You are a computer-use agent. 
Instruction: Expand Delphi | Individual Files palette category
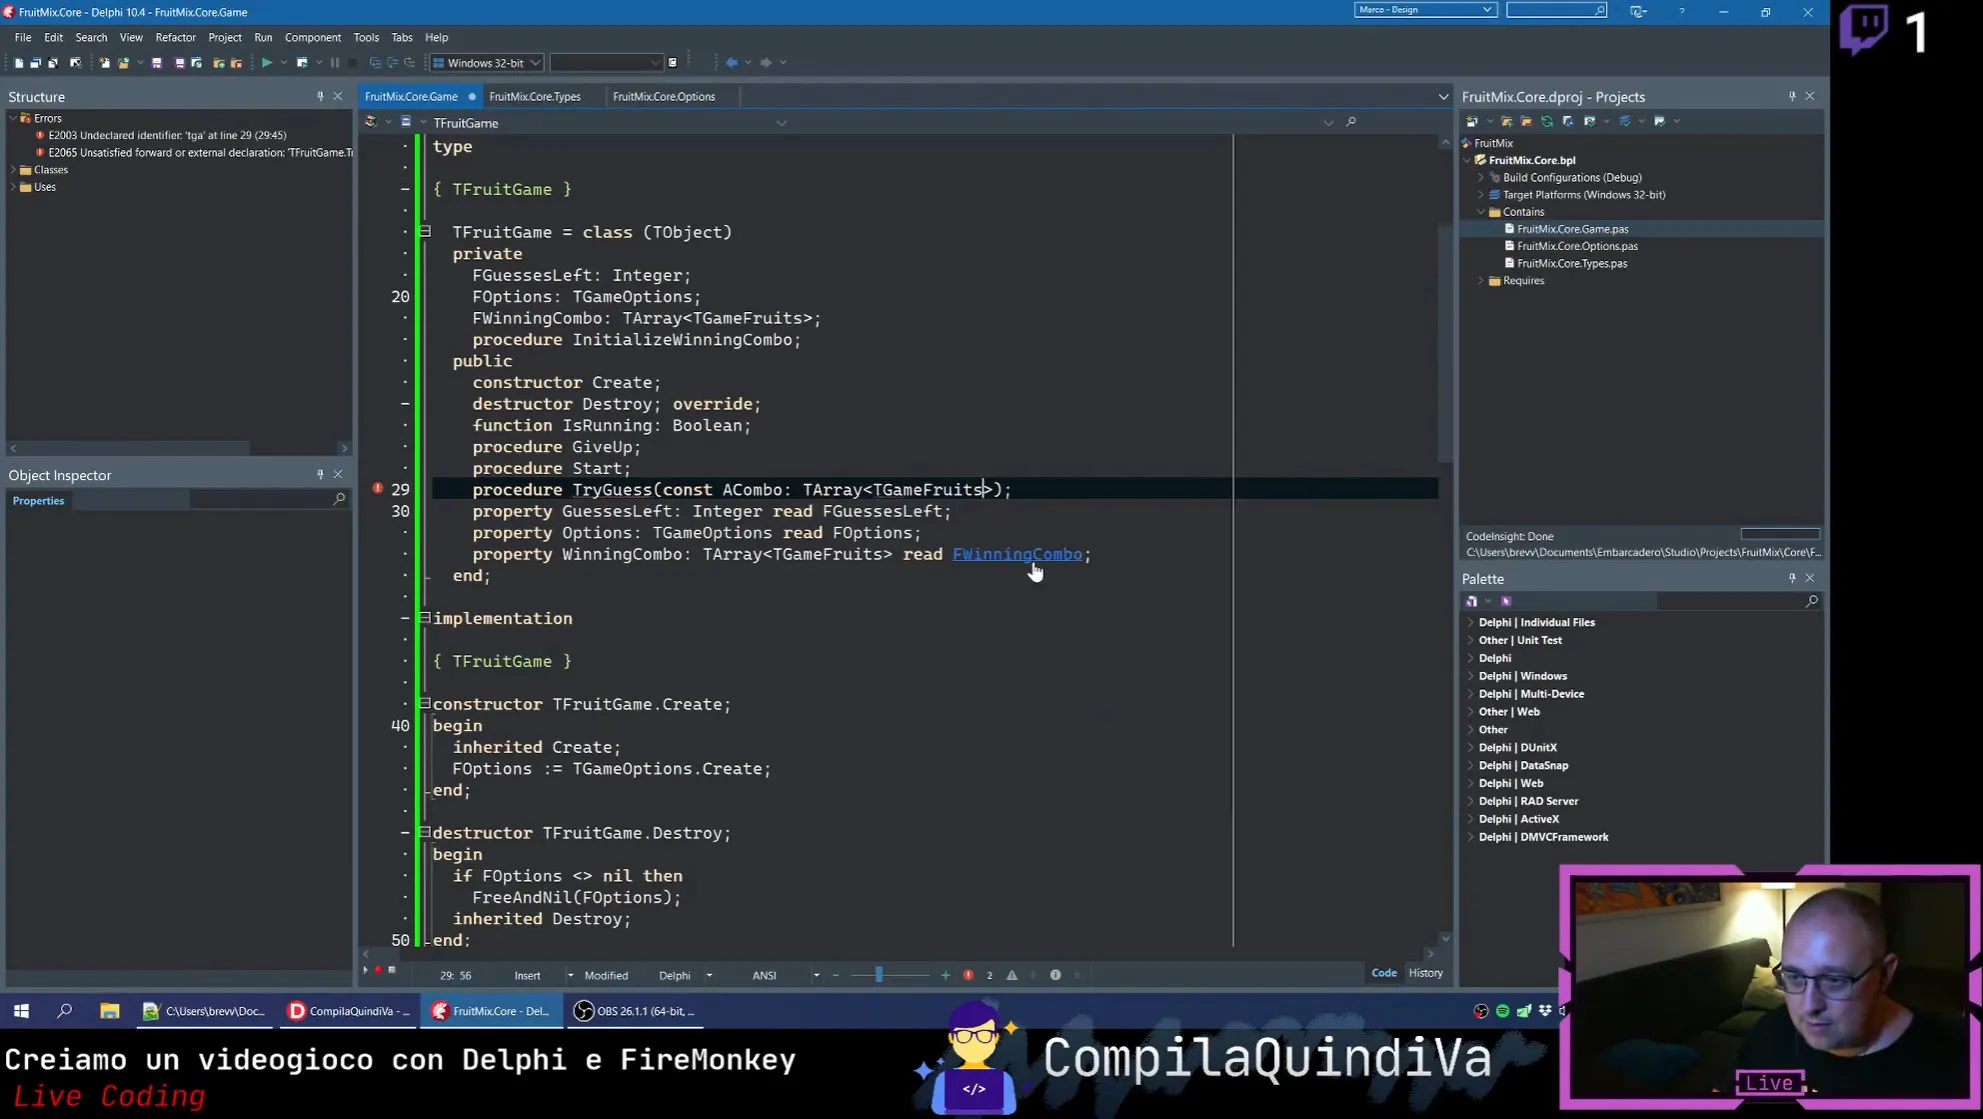pyautogui.click(x=1470, y=622)
